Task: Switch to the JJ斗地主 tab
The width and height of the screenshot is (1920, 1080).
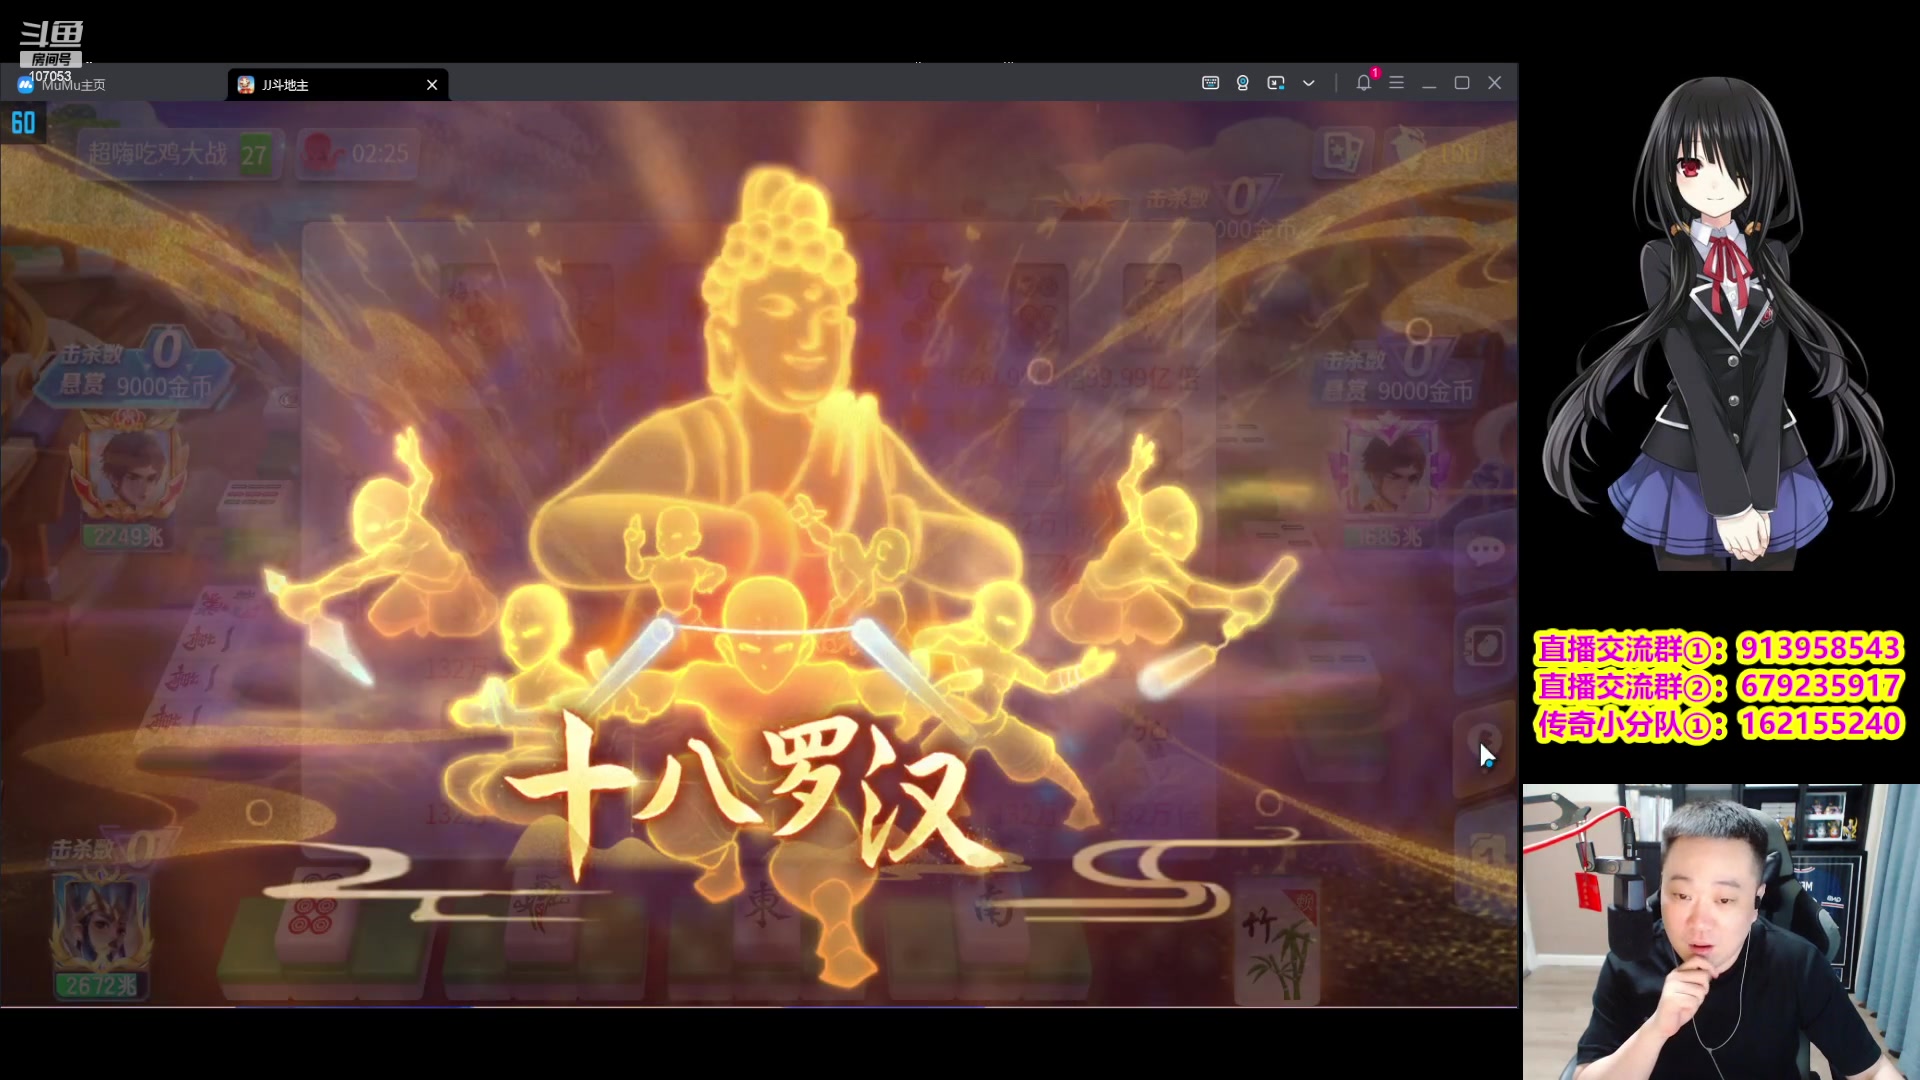Action: [x=338, y=85]
